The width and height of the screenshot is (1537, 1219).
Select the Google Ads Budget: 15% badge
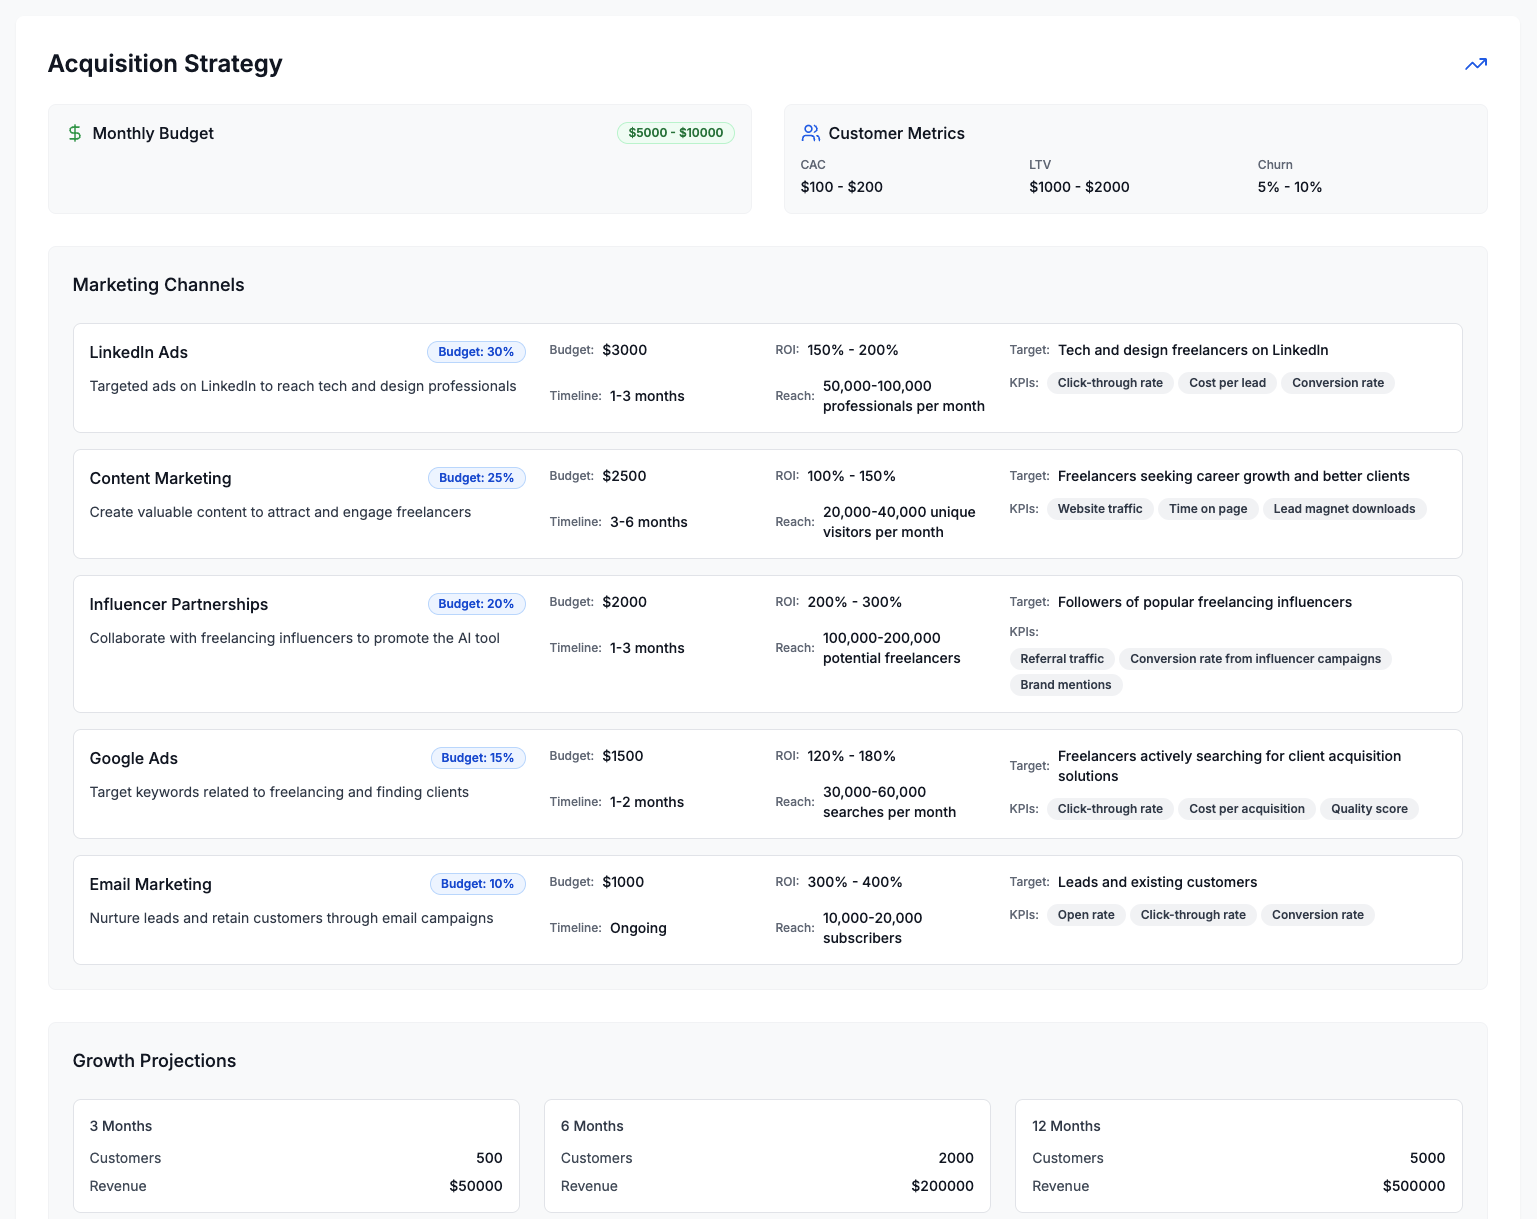click(x=477, y=758)
